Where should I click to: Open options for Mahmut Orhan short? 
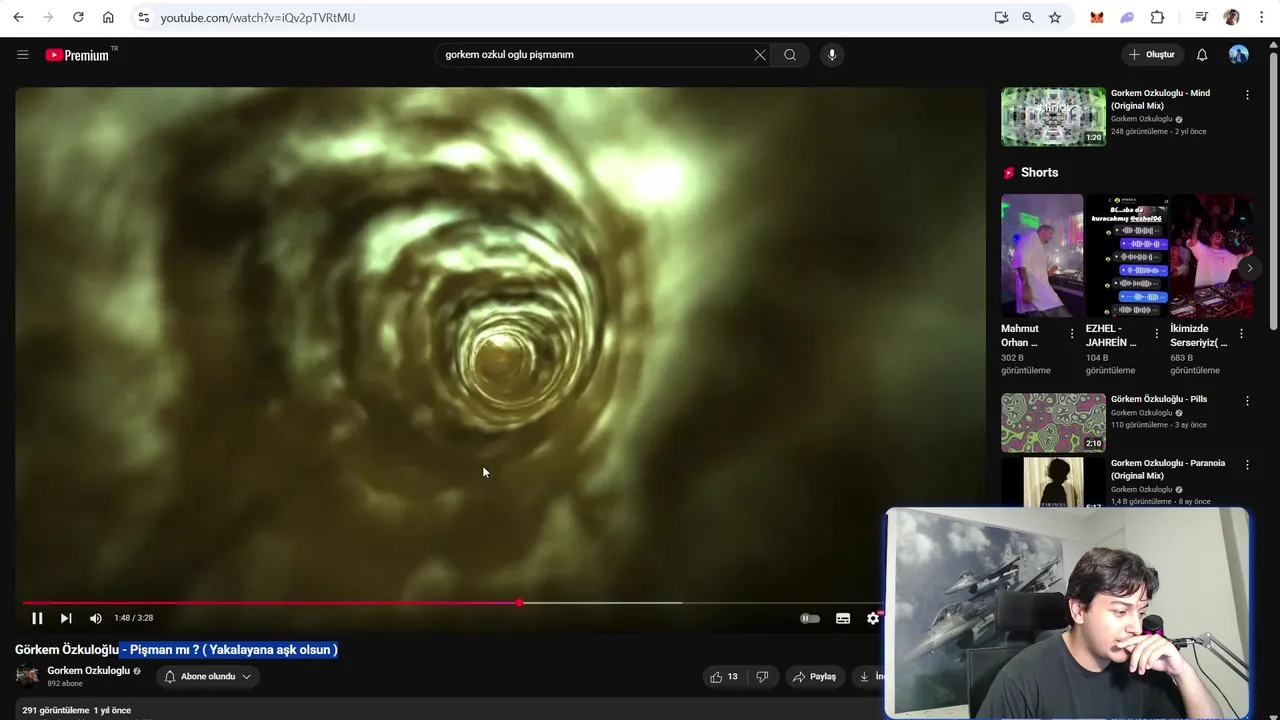(x=1072, y=333)
